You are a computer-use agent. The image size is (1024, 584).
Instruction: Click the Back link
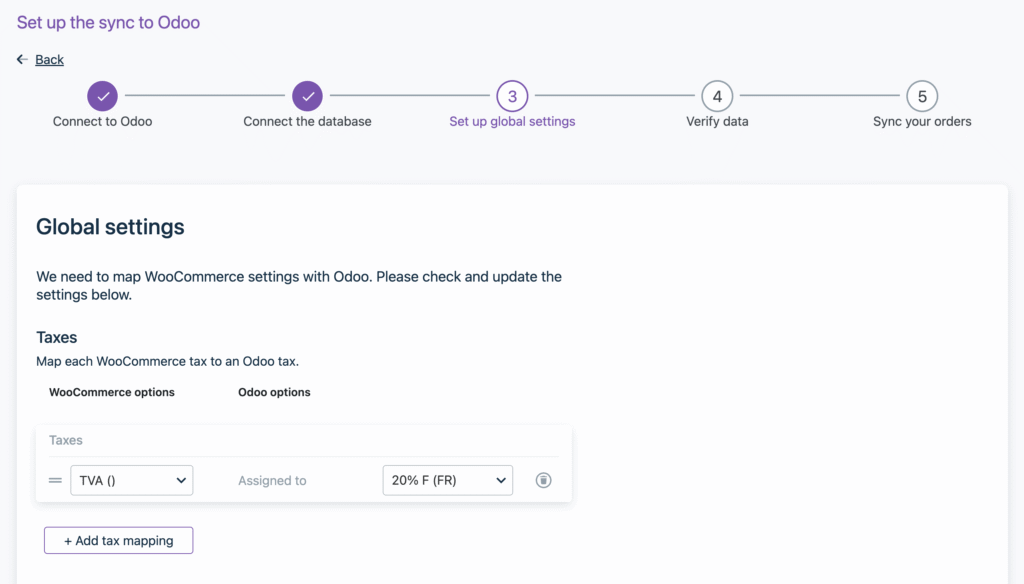pyautogui.click(x=49, y=60)
